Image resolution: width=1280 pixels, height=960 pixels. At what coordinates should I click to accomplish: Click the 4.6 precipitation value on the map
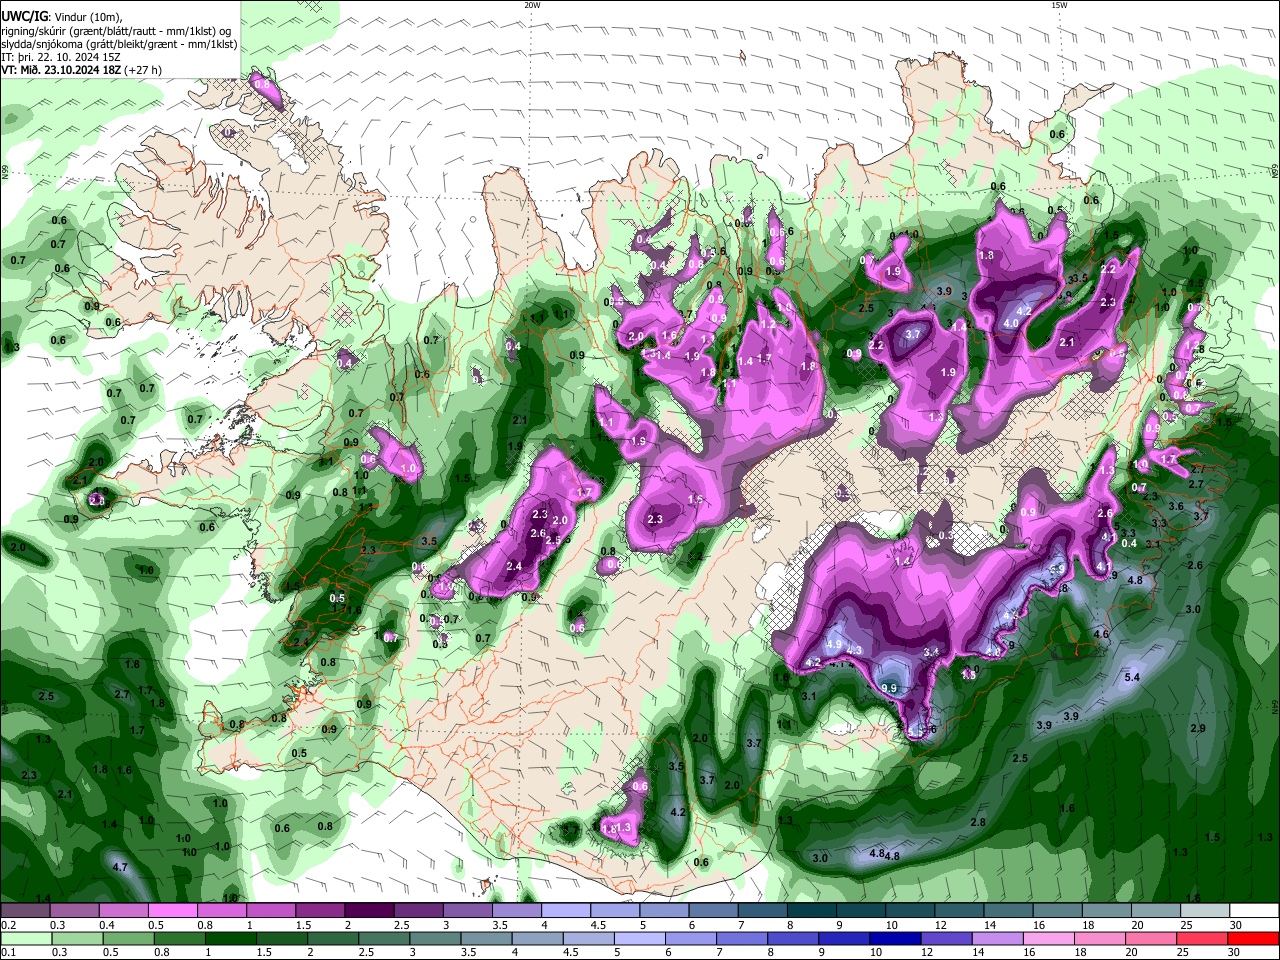click(x=1101, y=634)
